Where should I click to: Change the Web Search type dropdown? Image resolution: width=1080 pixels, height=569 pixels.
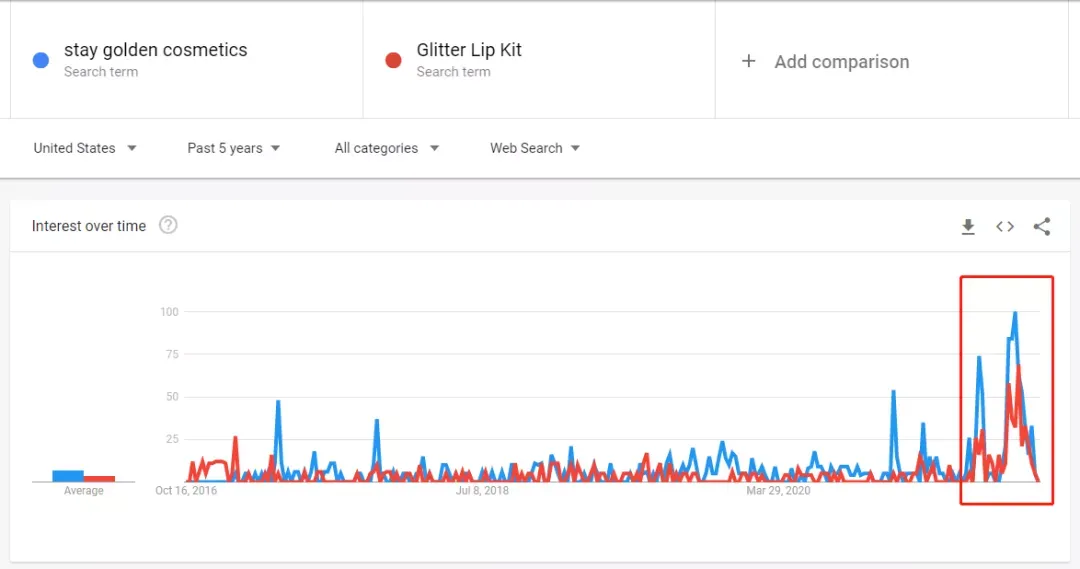(534, 148)
